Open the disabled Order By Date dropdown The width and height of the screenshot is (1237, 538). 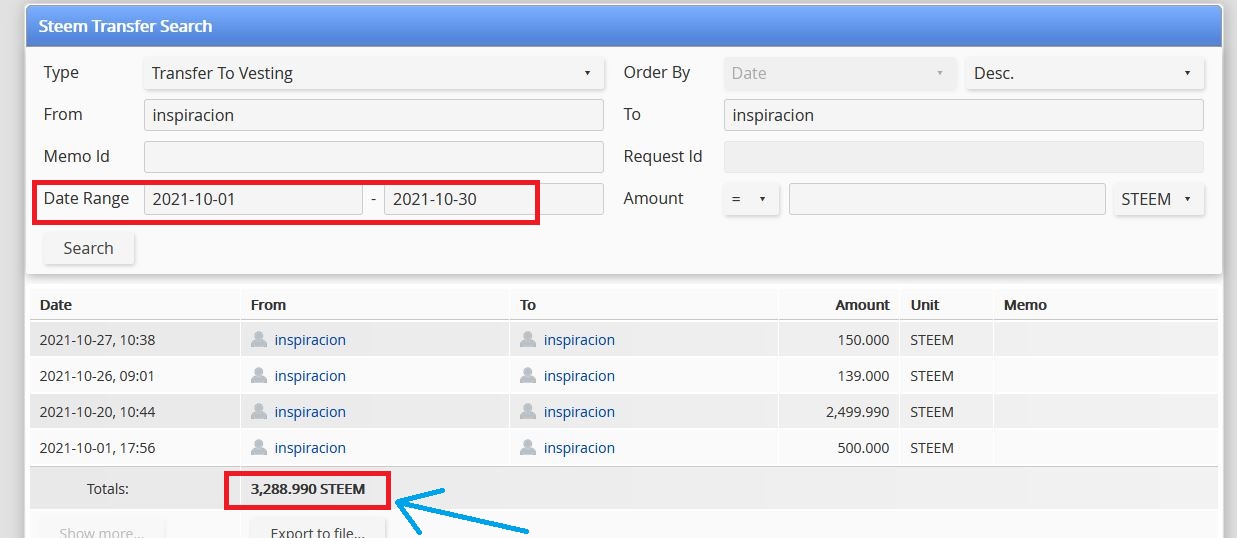840,73
